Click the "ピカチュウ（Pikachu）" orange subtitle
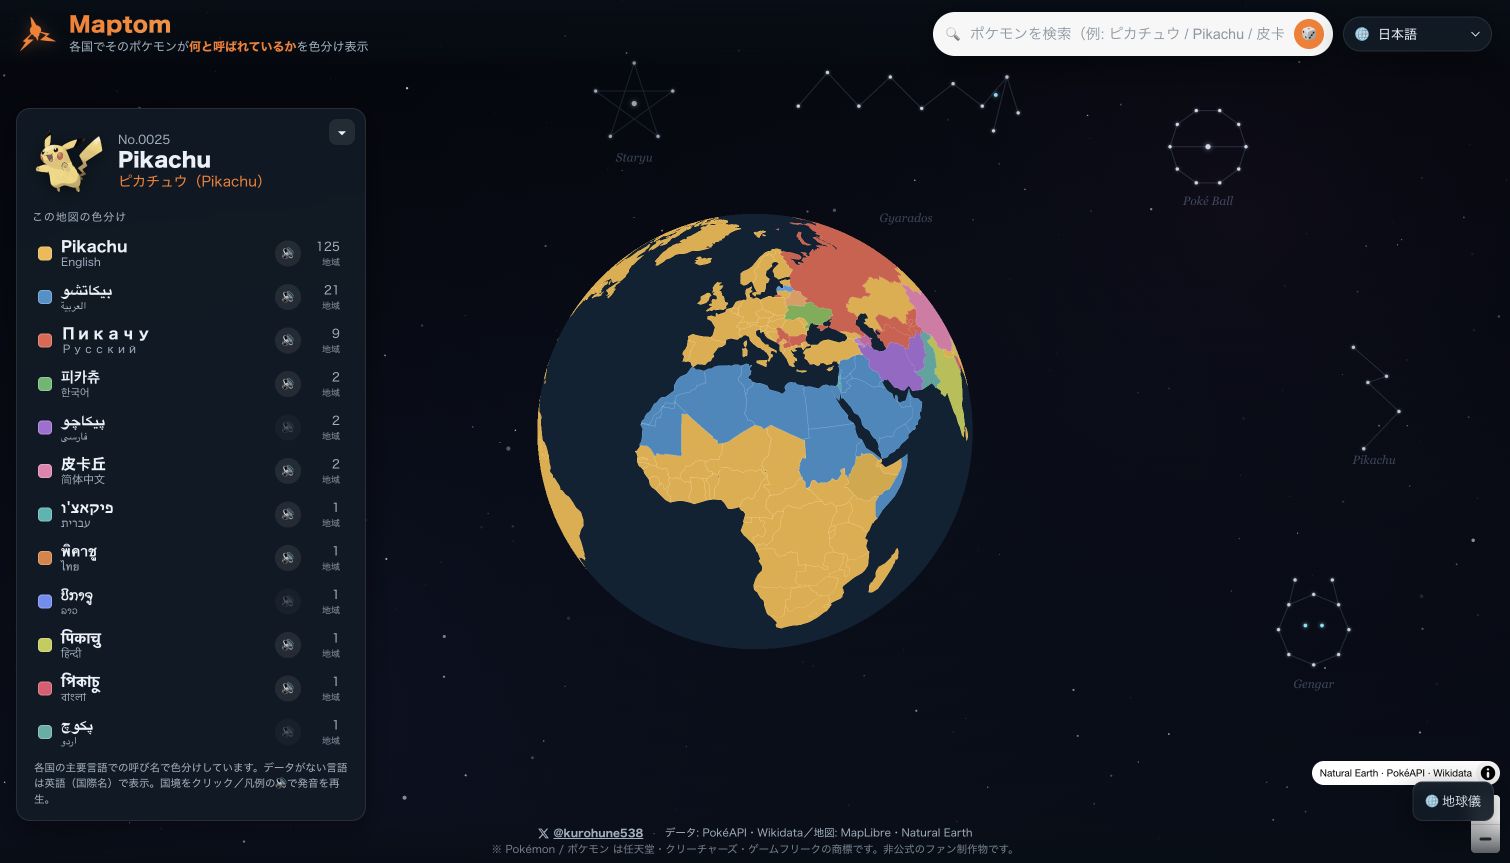This screenshot has height=863, width=1510. [x=190, y=181]
